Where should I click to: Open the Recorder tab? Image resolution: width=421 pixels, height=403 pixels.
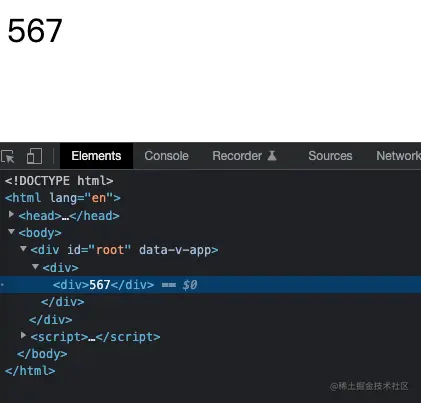coord(237,156)
